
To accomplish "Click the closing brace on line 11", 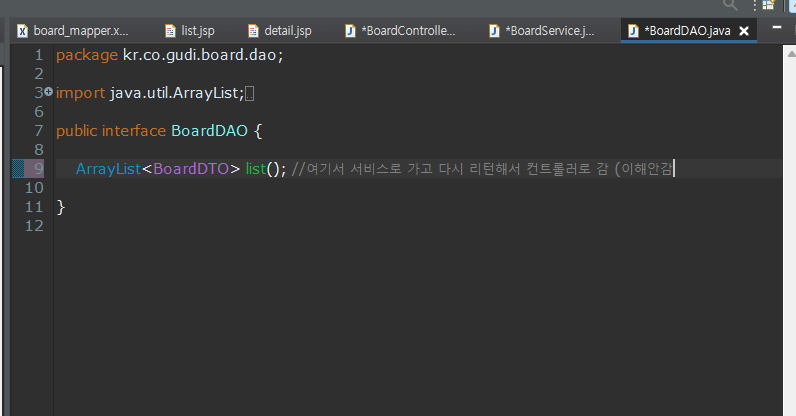I will [x=61, y=207].
